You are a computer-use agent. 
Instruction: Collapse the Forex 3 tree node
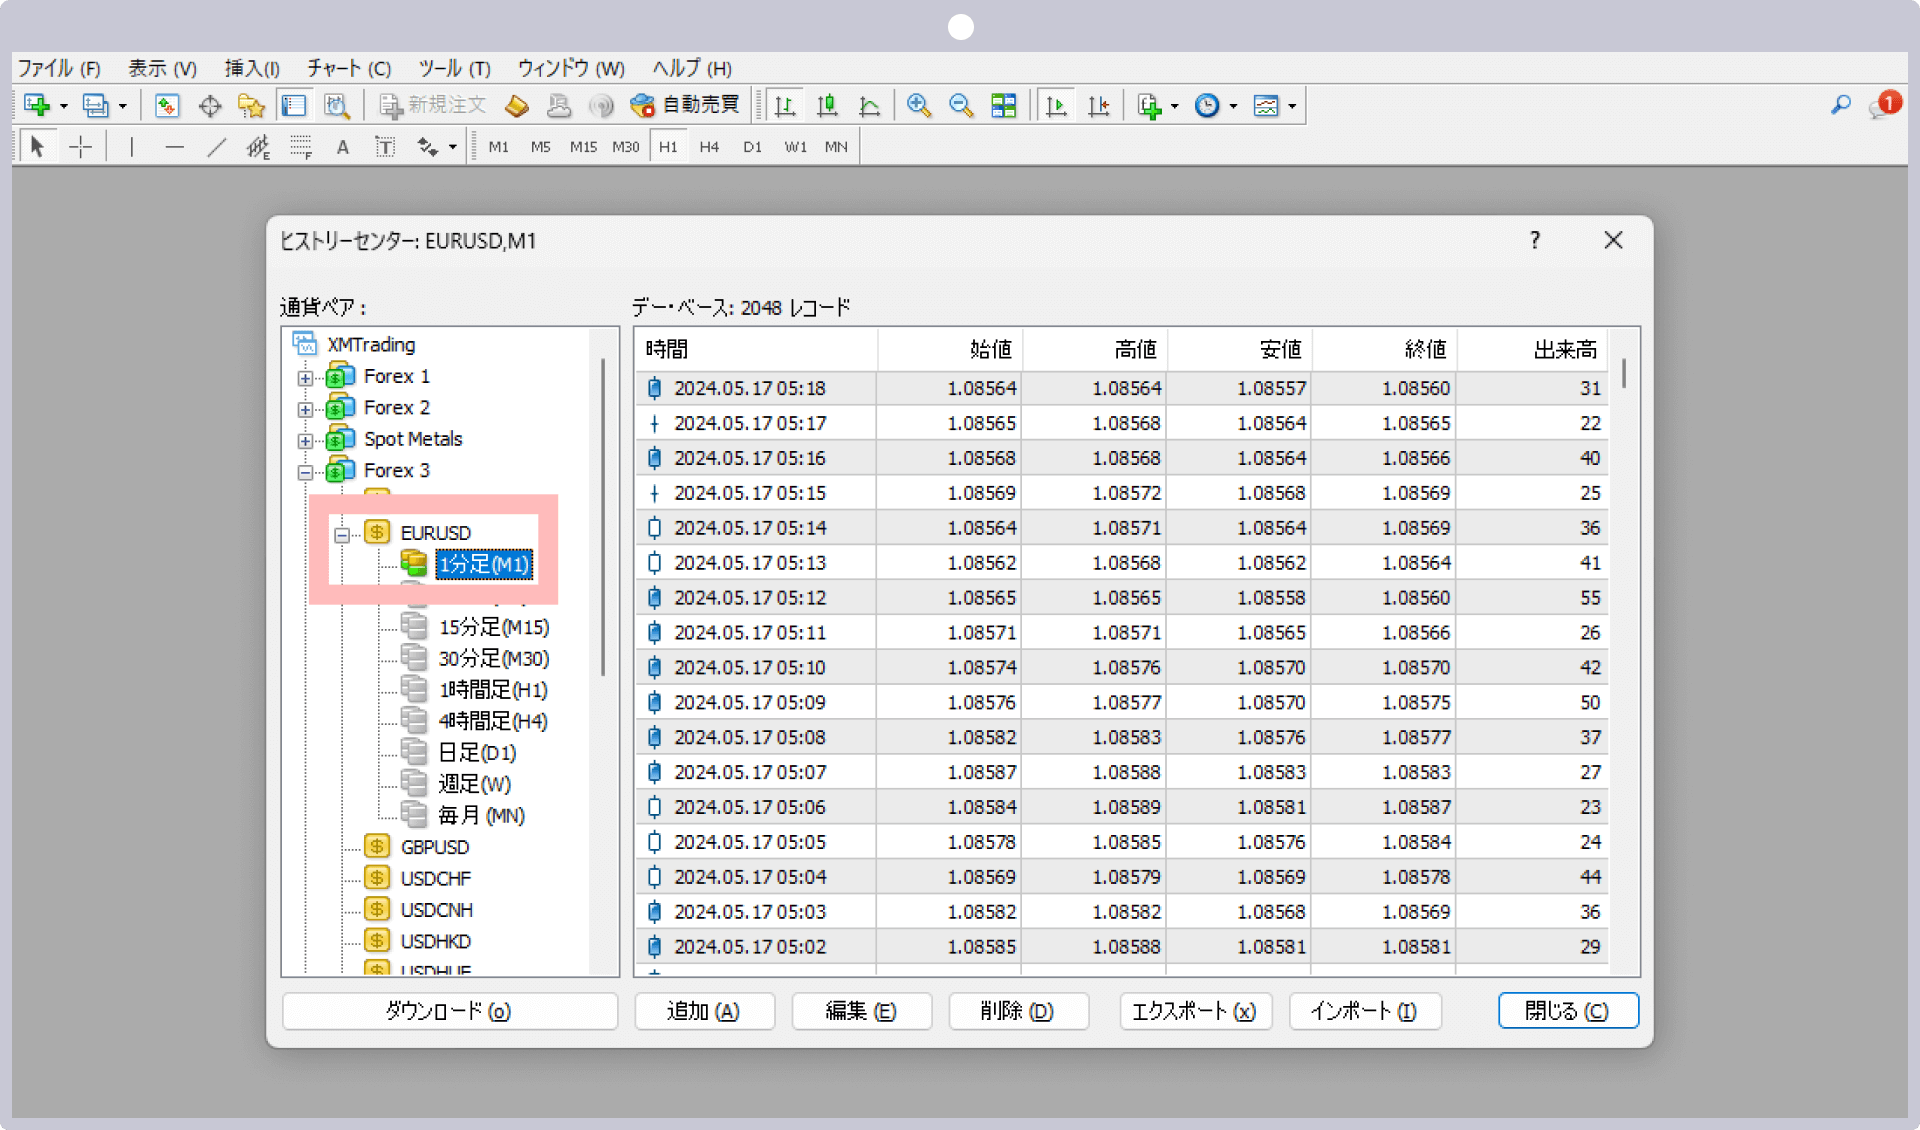[x=305, y=472]
